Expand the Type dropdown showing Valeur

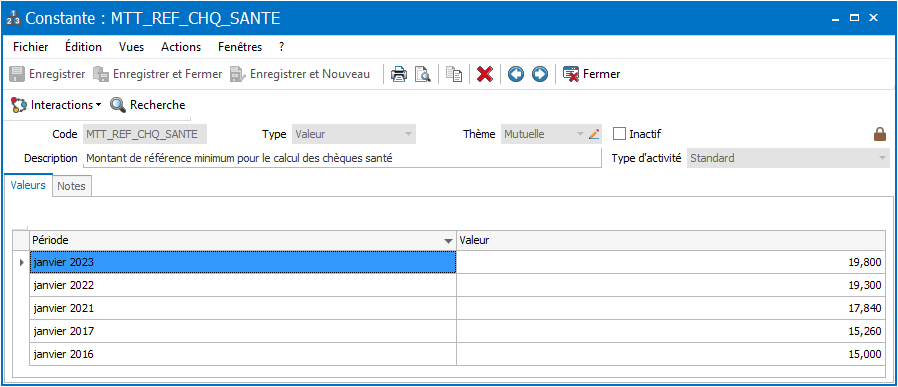(x=408, y=135)
